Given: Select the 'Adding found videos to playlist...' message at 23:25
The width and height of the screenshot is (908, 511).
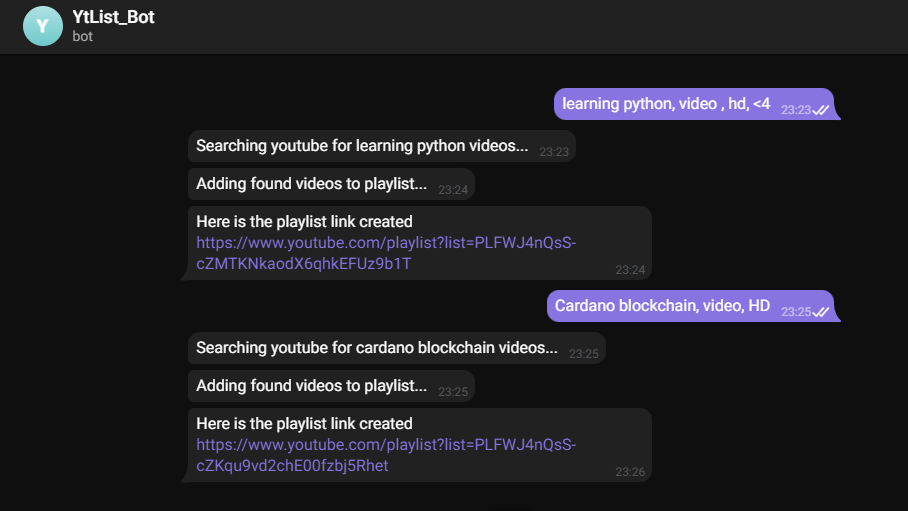Looking at the screenshot, I should click(331, 386).
